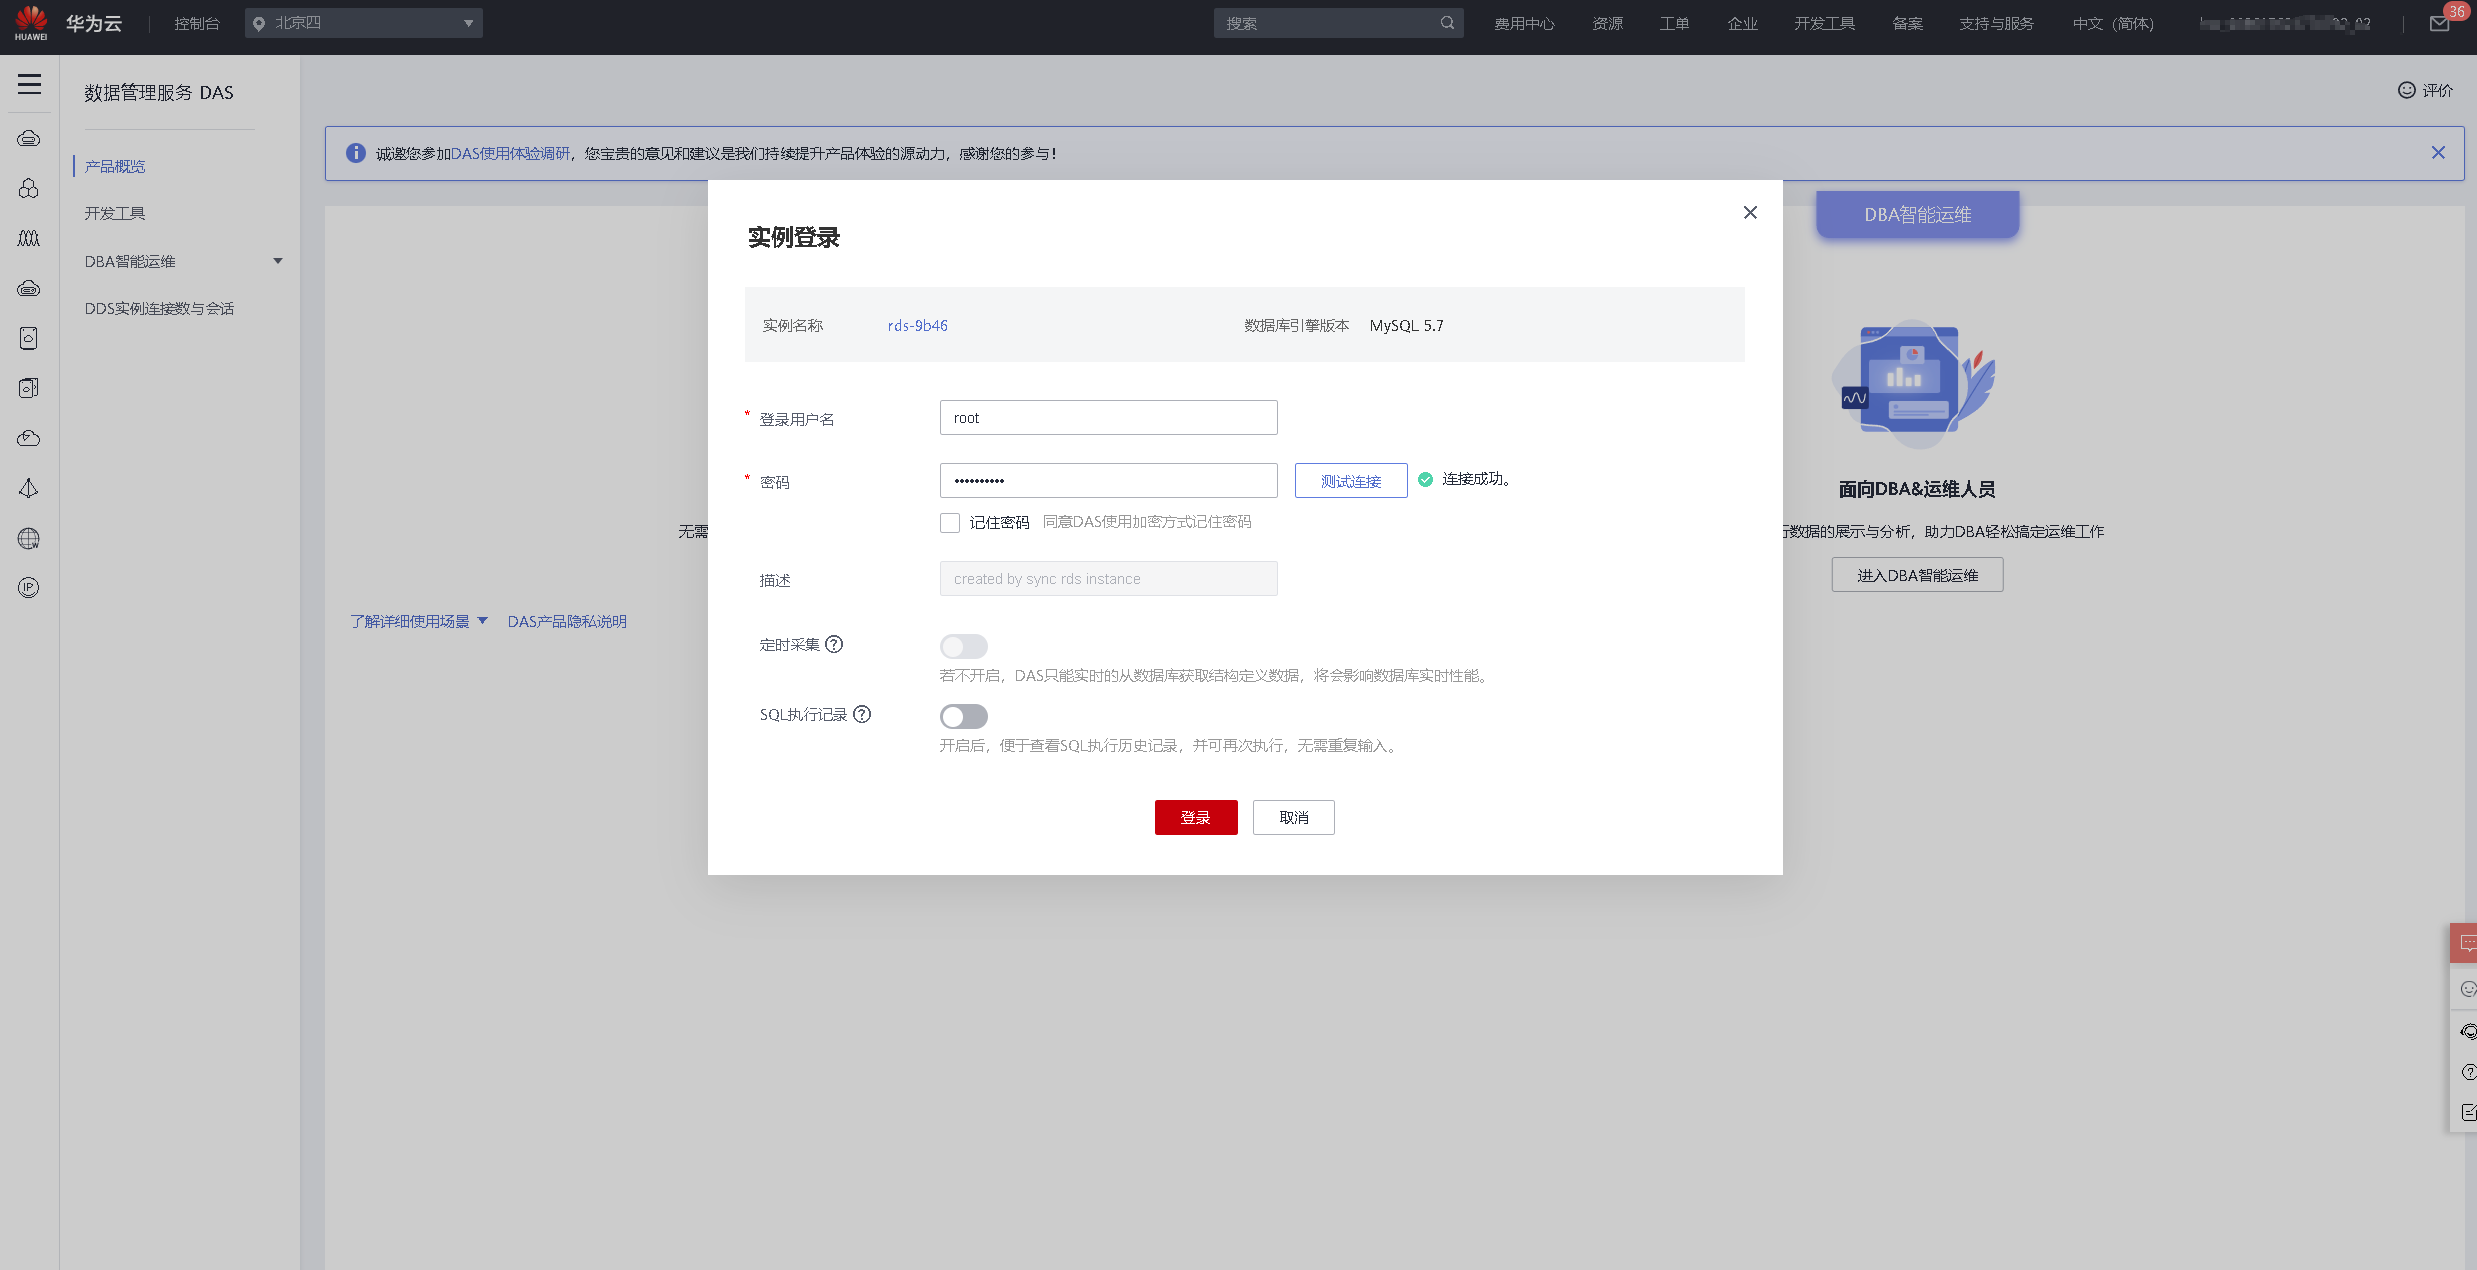Close the DAS survey info banner

[2438, 153]
